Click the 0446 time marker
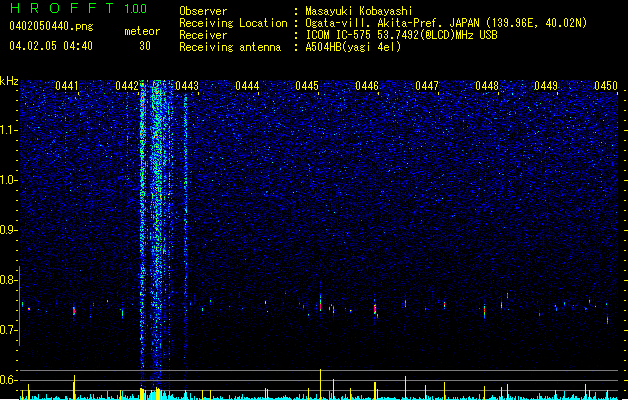 [x=367, y=86]
